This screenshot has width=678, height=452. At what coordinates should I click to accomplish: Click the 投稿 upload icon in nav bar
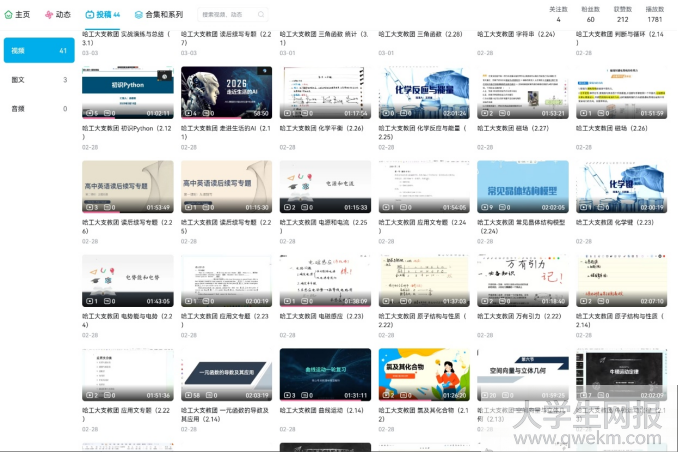[x=89, y=15]
